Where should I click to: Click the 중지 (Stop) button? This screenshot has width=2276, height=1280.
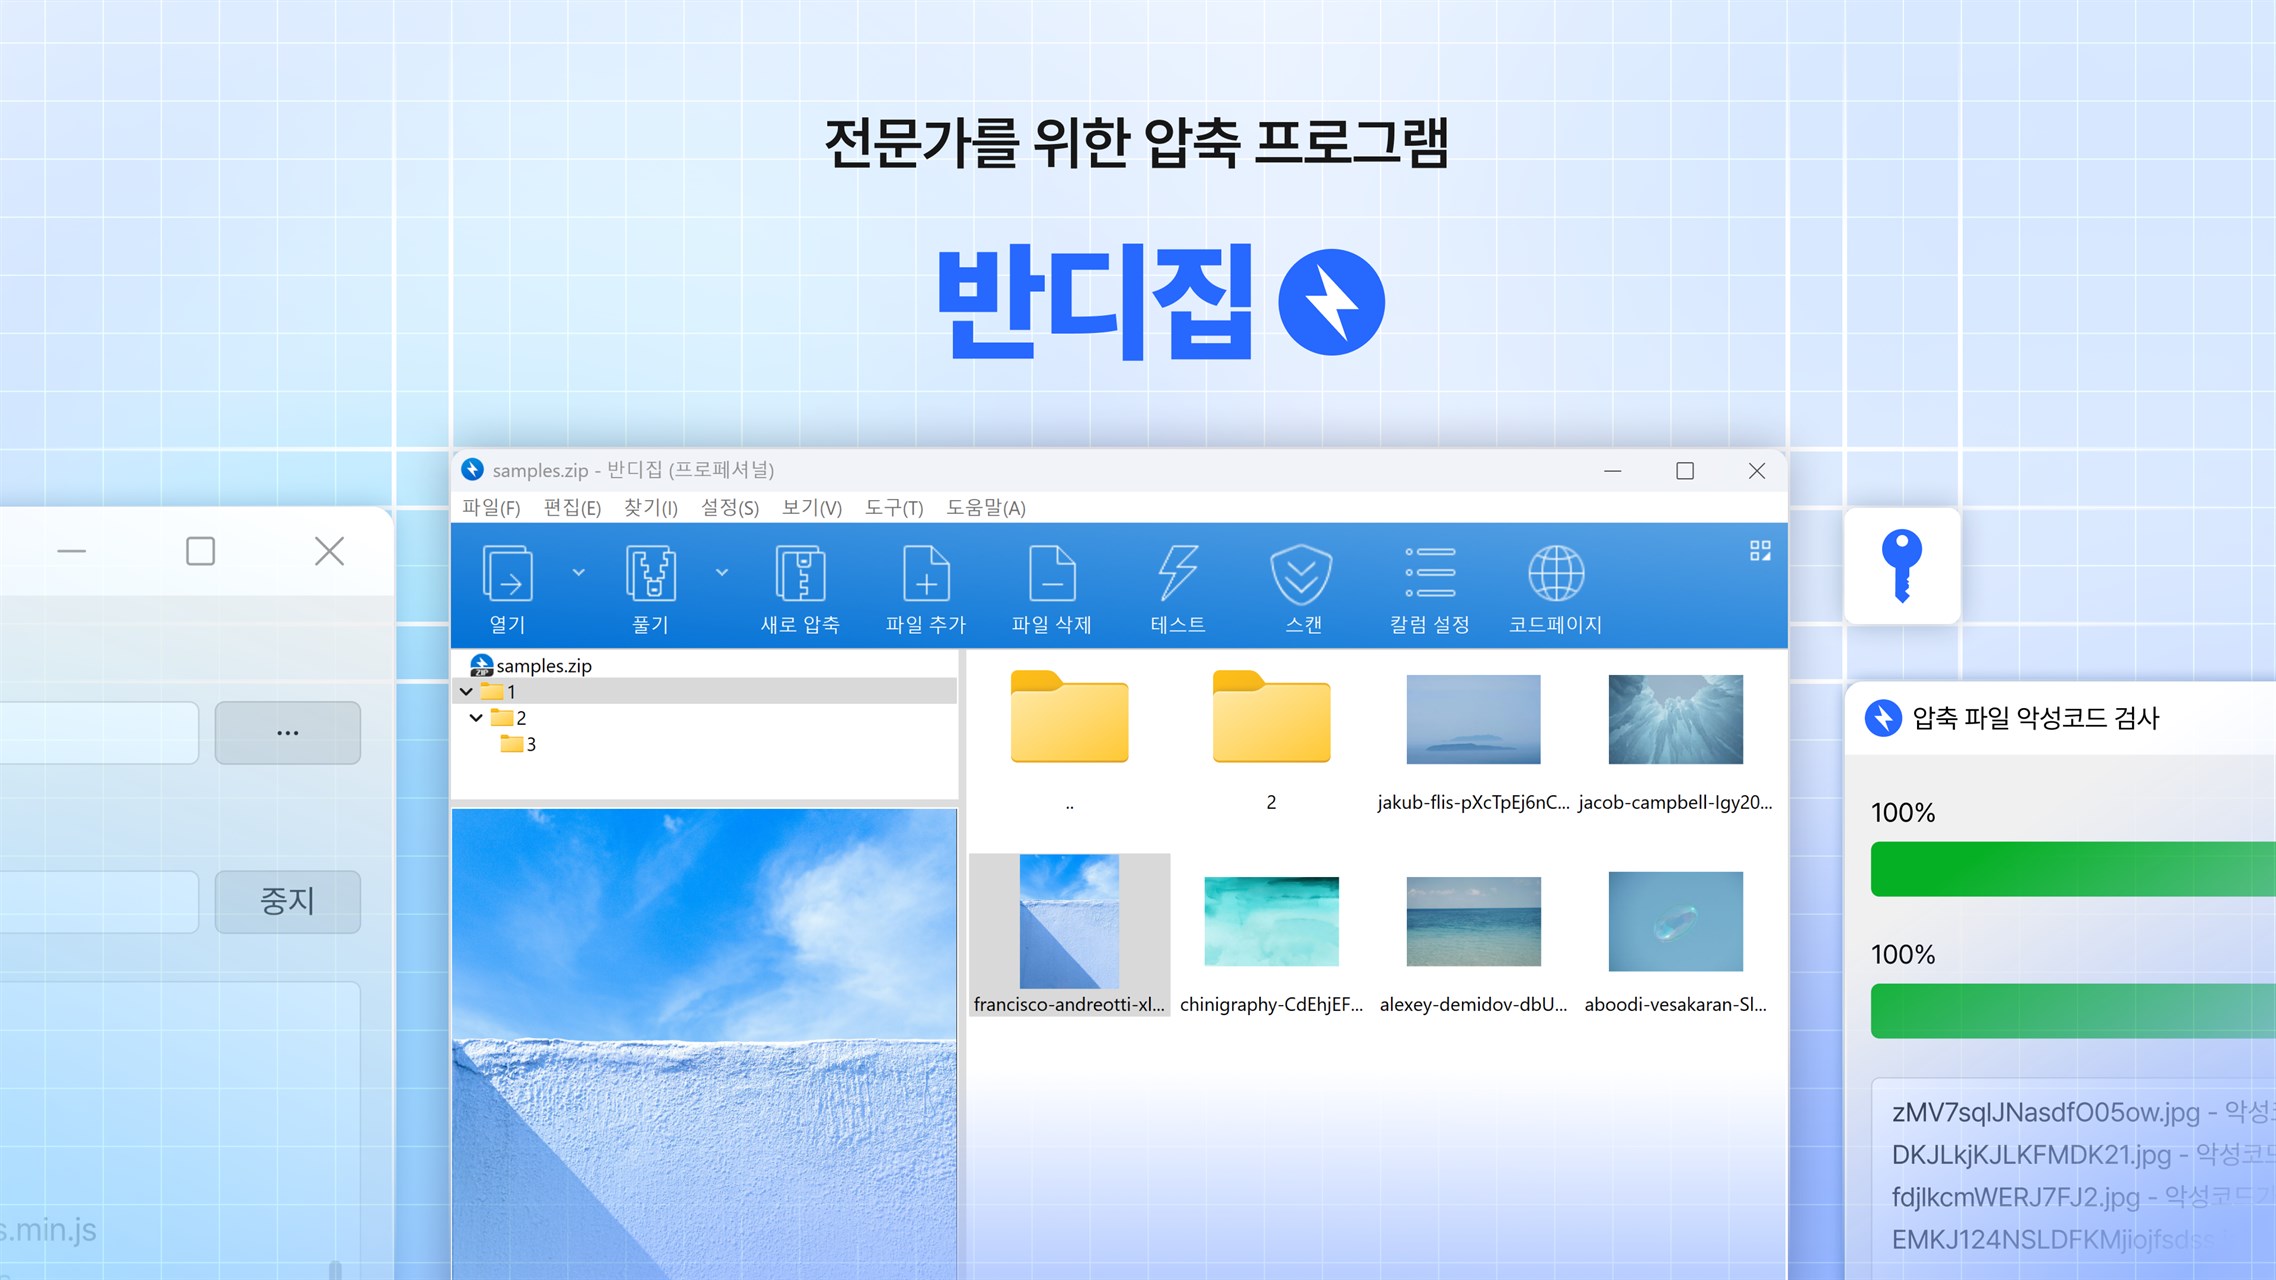click(287, 901)
